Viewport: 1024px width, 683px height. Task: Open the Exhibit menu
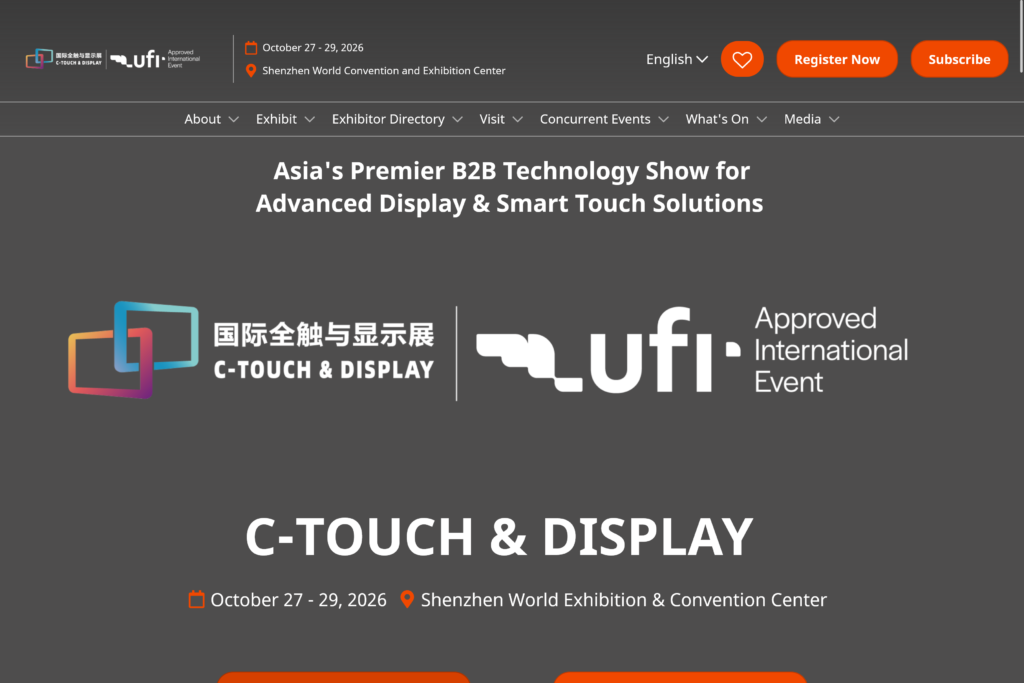pos(285,119)
